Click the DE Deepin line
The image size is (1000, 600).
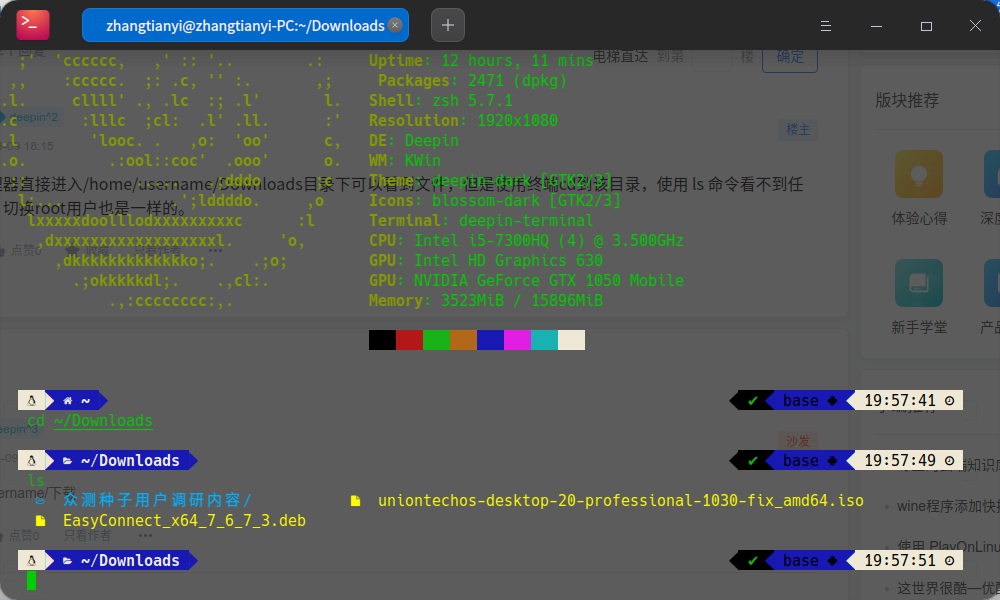click(414, 140)
